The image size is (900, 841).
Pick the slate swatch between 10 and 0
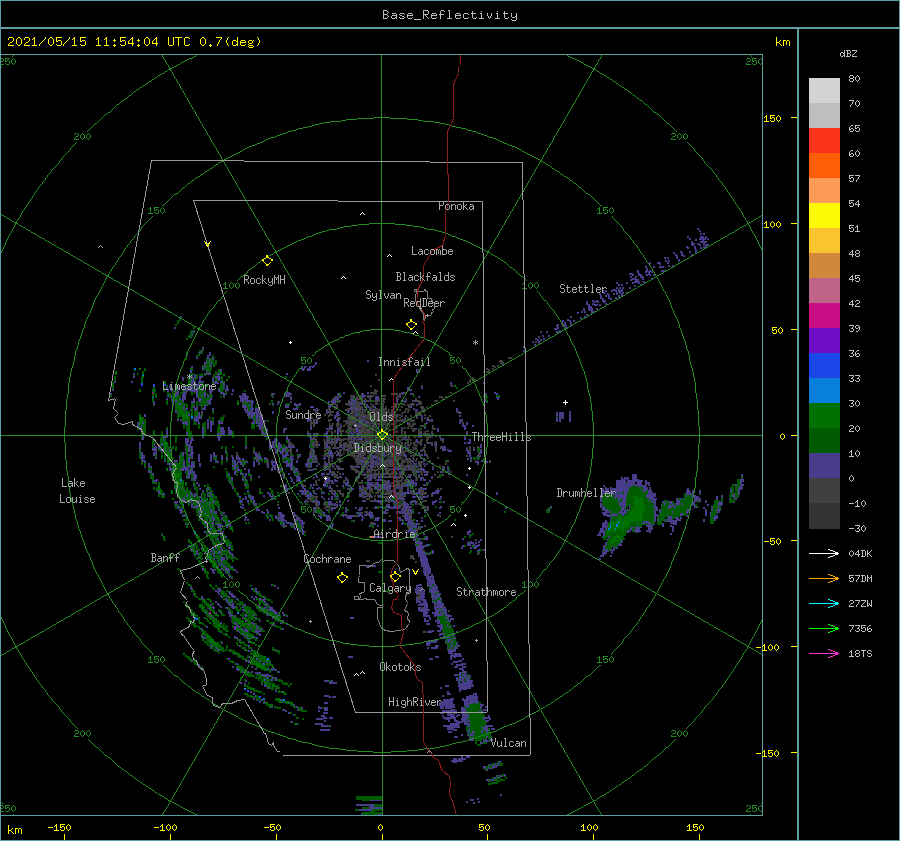coord(824,465)
